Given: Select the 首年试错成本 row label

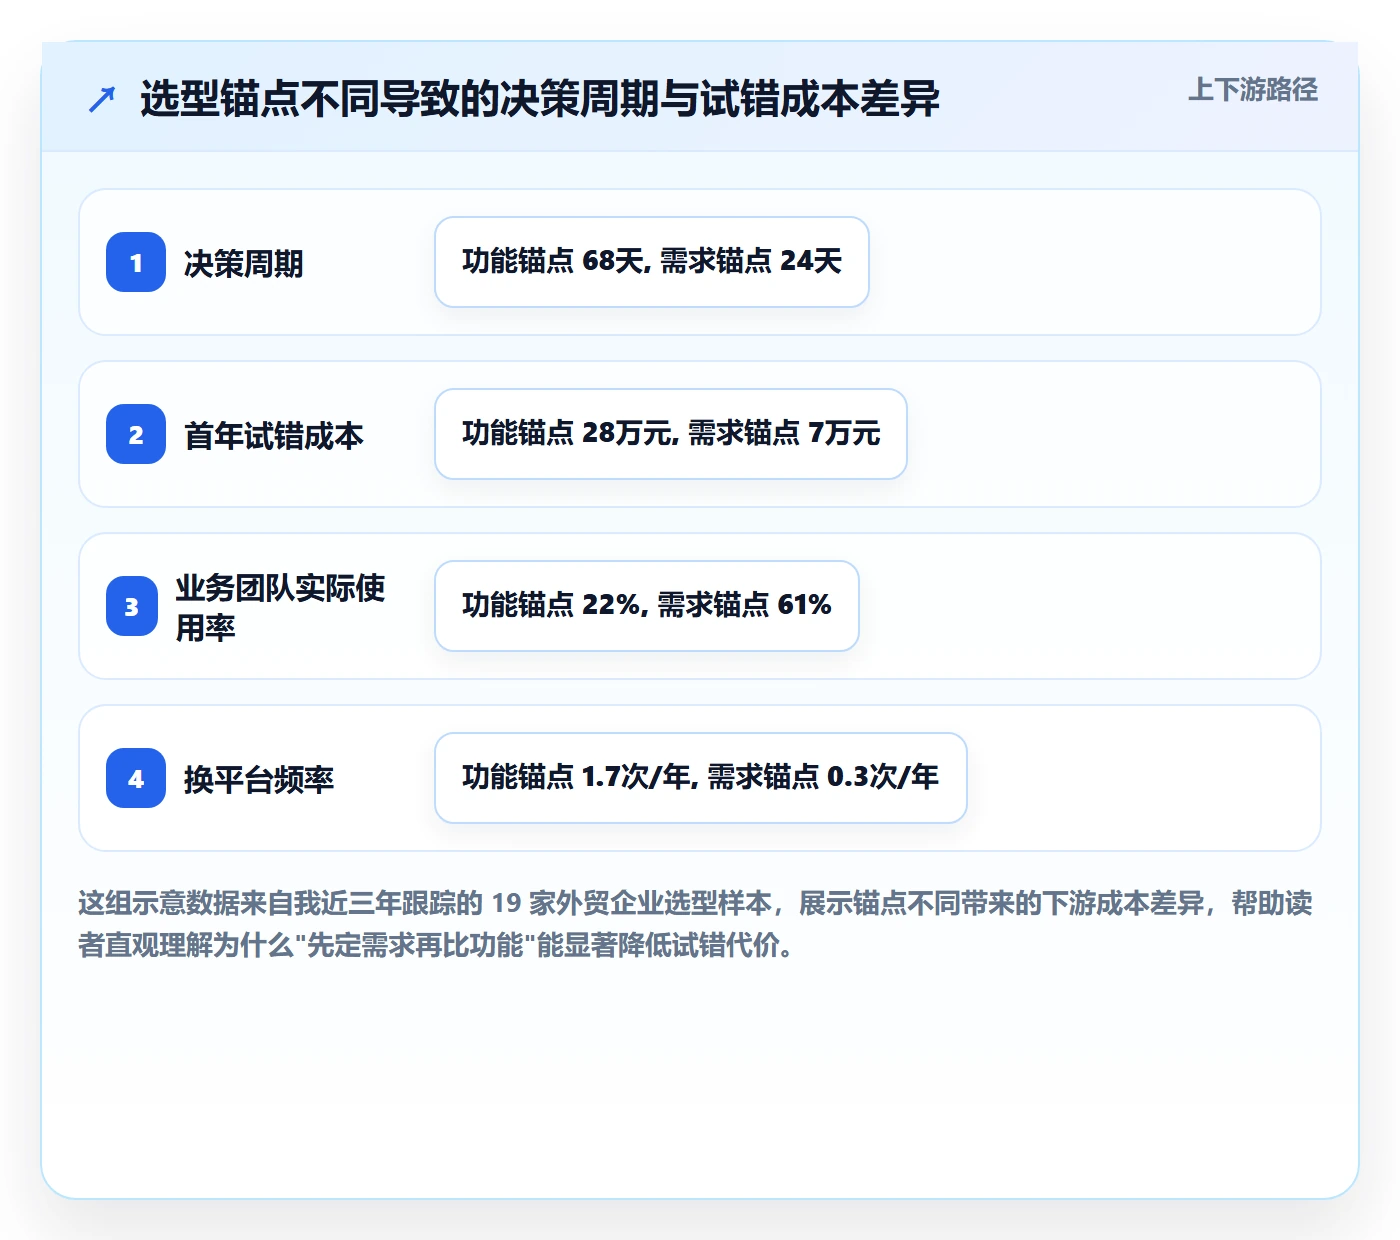Looking at the screenshot, I should [x=274, y=435].
